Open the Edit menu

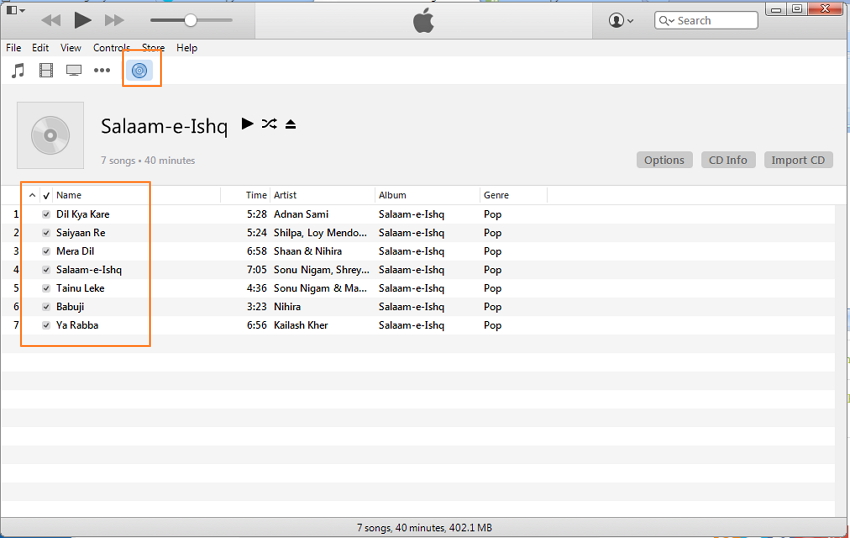tap(40, 48)
